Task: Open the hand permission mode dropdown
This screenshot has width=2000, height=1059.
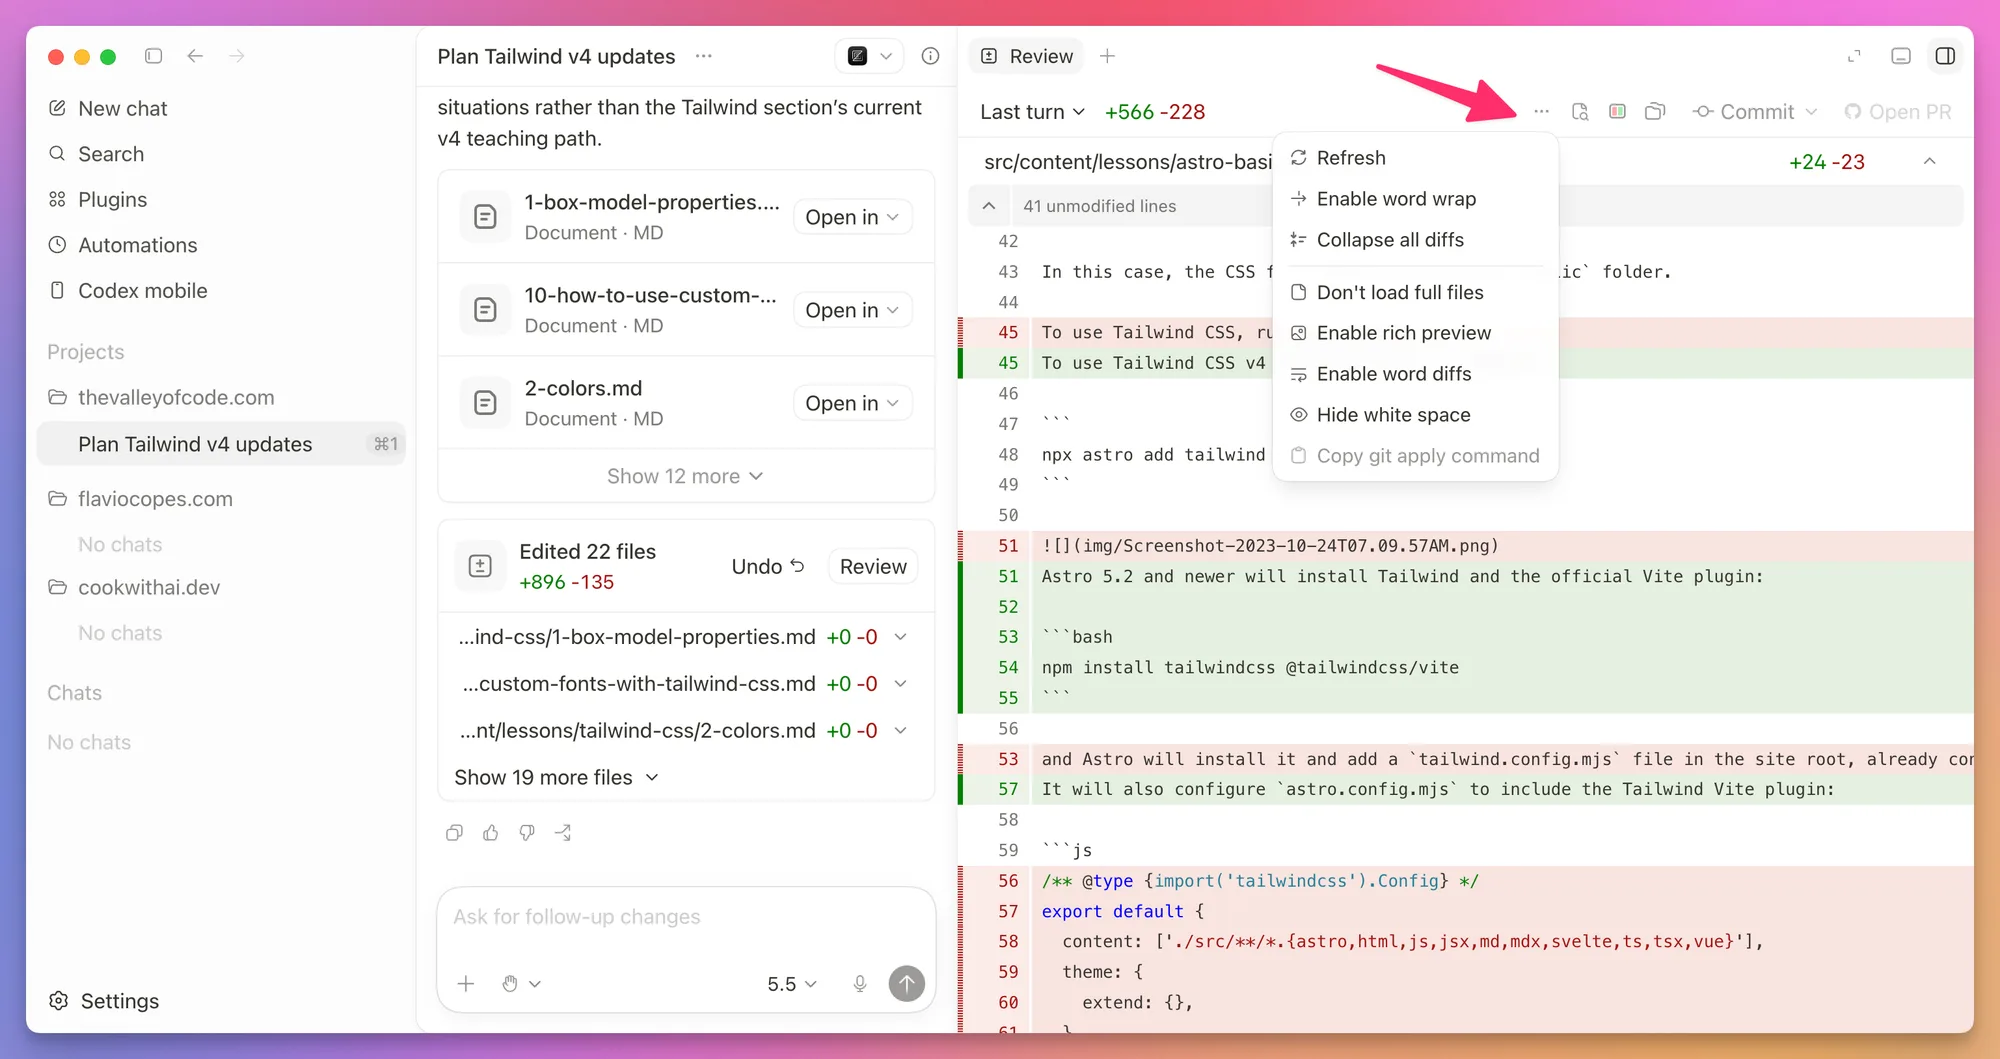Action: (x=521, y=984)
